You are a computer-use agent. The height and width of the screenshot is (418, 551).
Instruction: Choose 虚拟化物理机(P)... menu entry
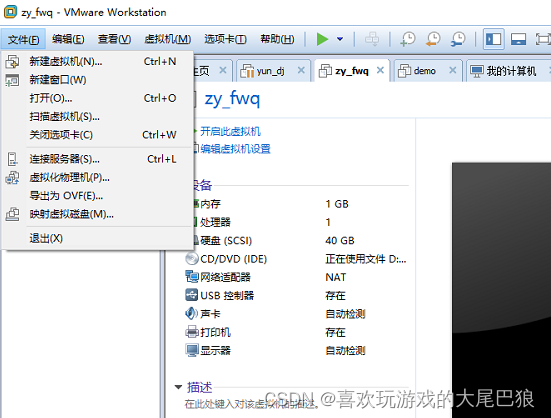click(97, 177)
